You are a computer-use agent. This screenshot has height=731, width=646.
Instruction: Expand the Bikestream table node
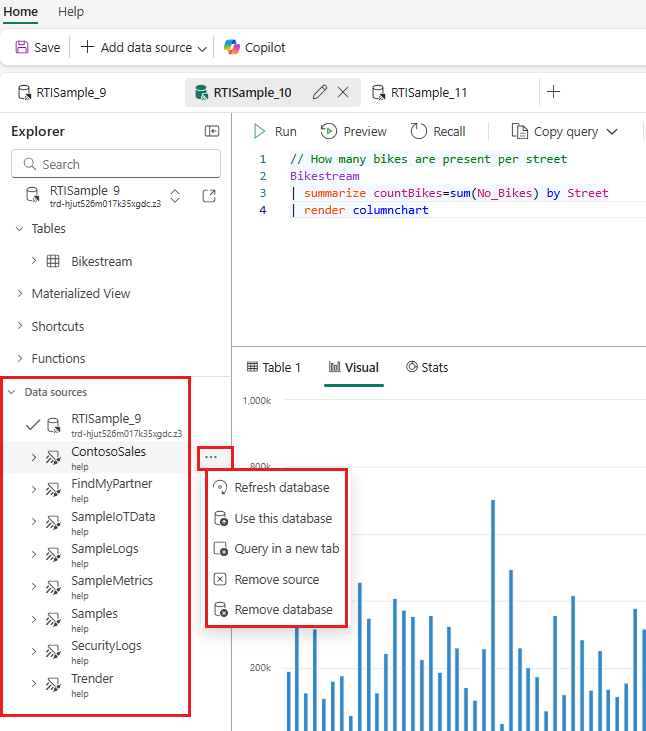tap(34, 261)
